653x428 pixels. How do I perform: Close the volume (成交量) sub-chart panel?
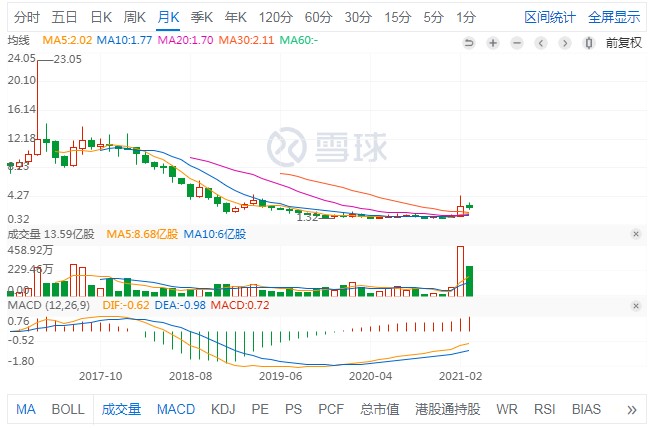636,234
